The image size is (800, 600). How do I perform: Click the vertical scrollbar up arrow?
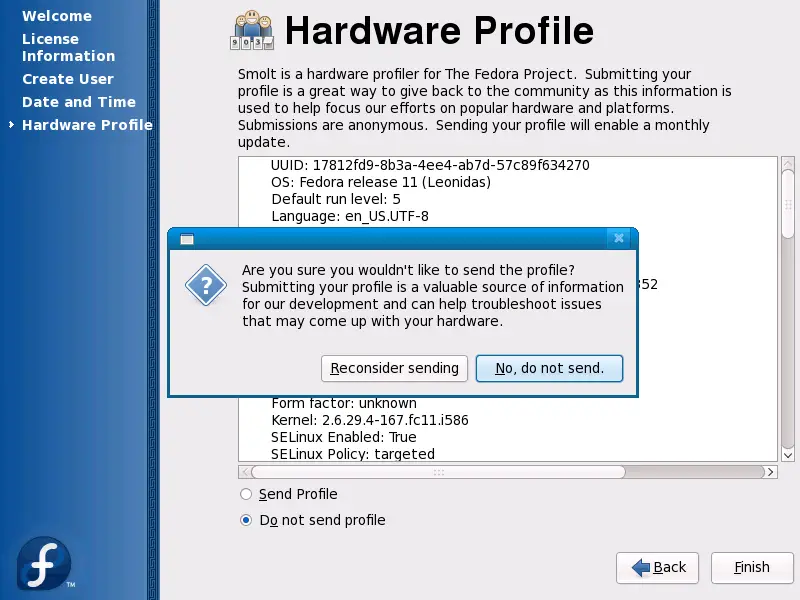pyautogui.click(x=788, y=163)
